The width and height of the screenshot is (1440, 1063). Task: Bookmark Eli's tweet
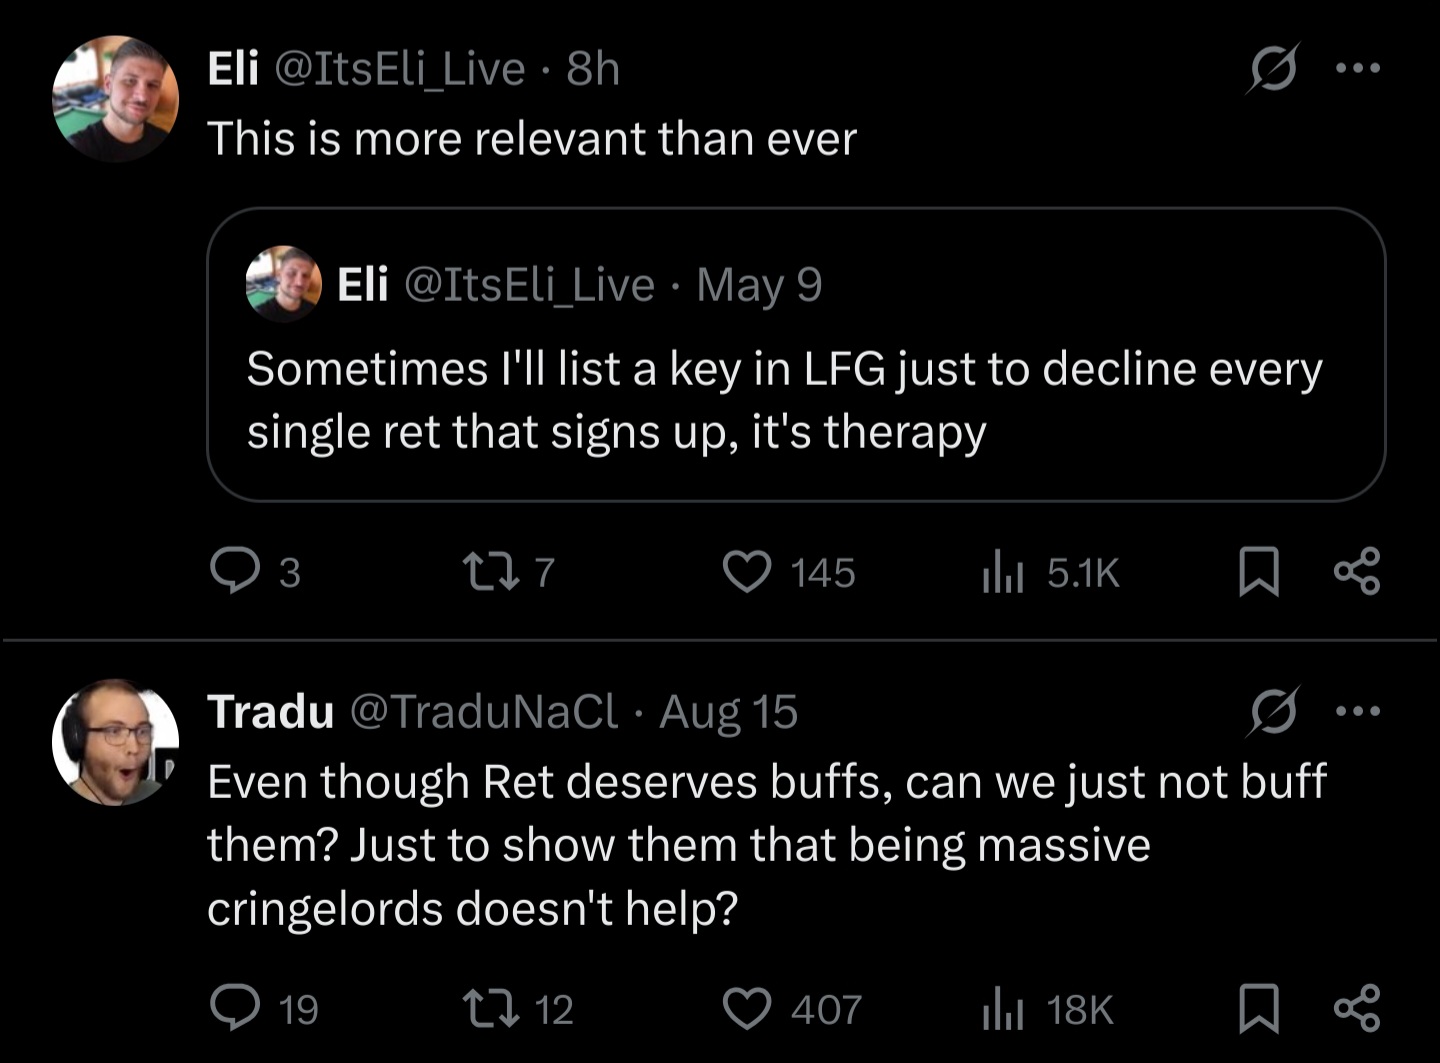point(1258,572)
